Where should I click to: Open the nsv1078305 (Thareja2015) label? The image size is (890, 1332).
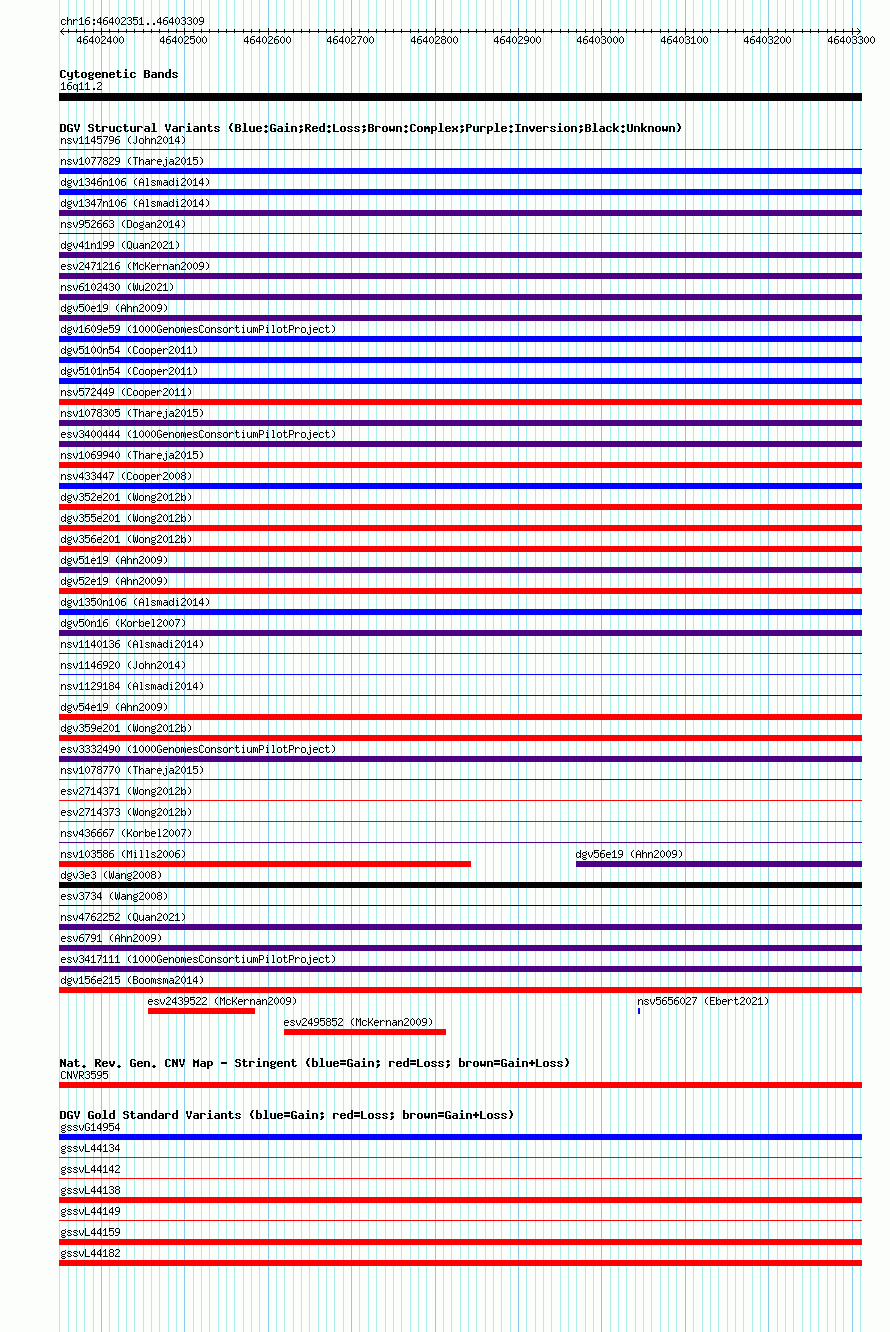(x=132, y=414)
